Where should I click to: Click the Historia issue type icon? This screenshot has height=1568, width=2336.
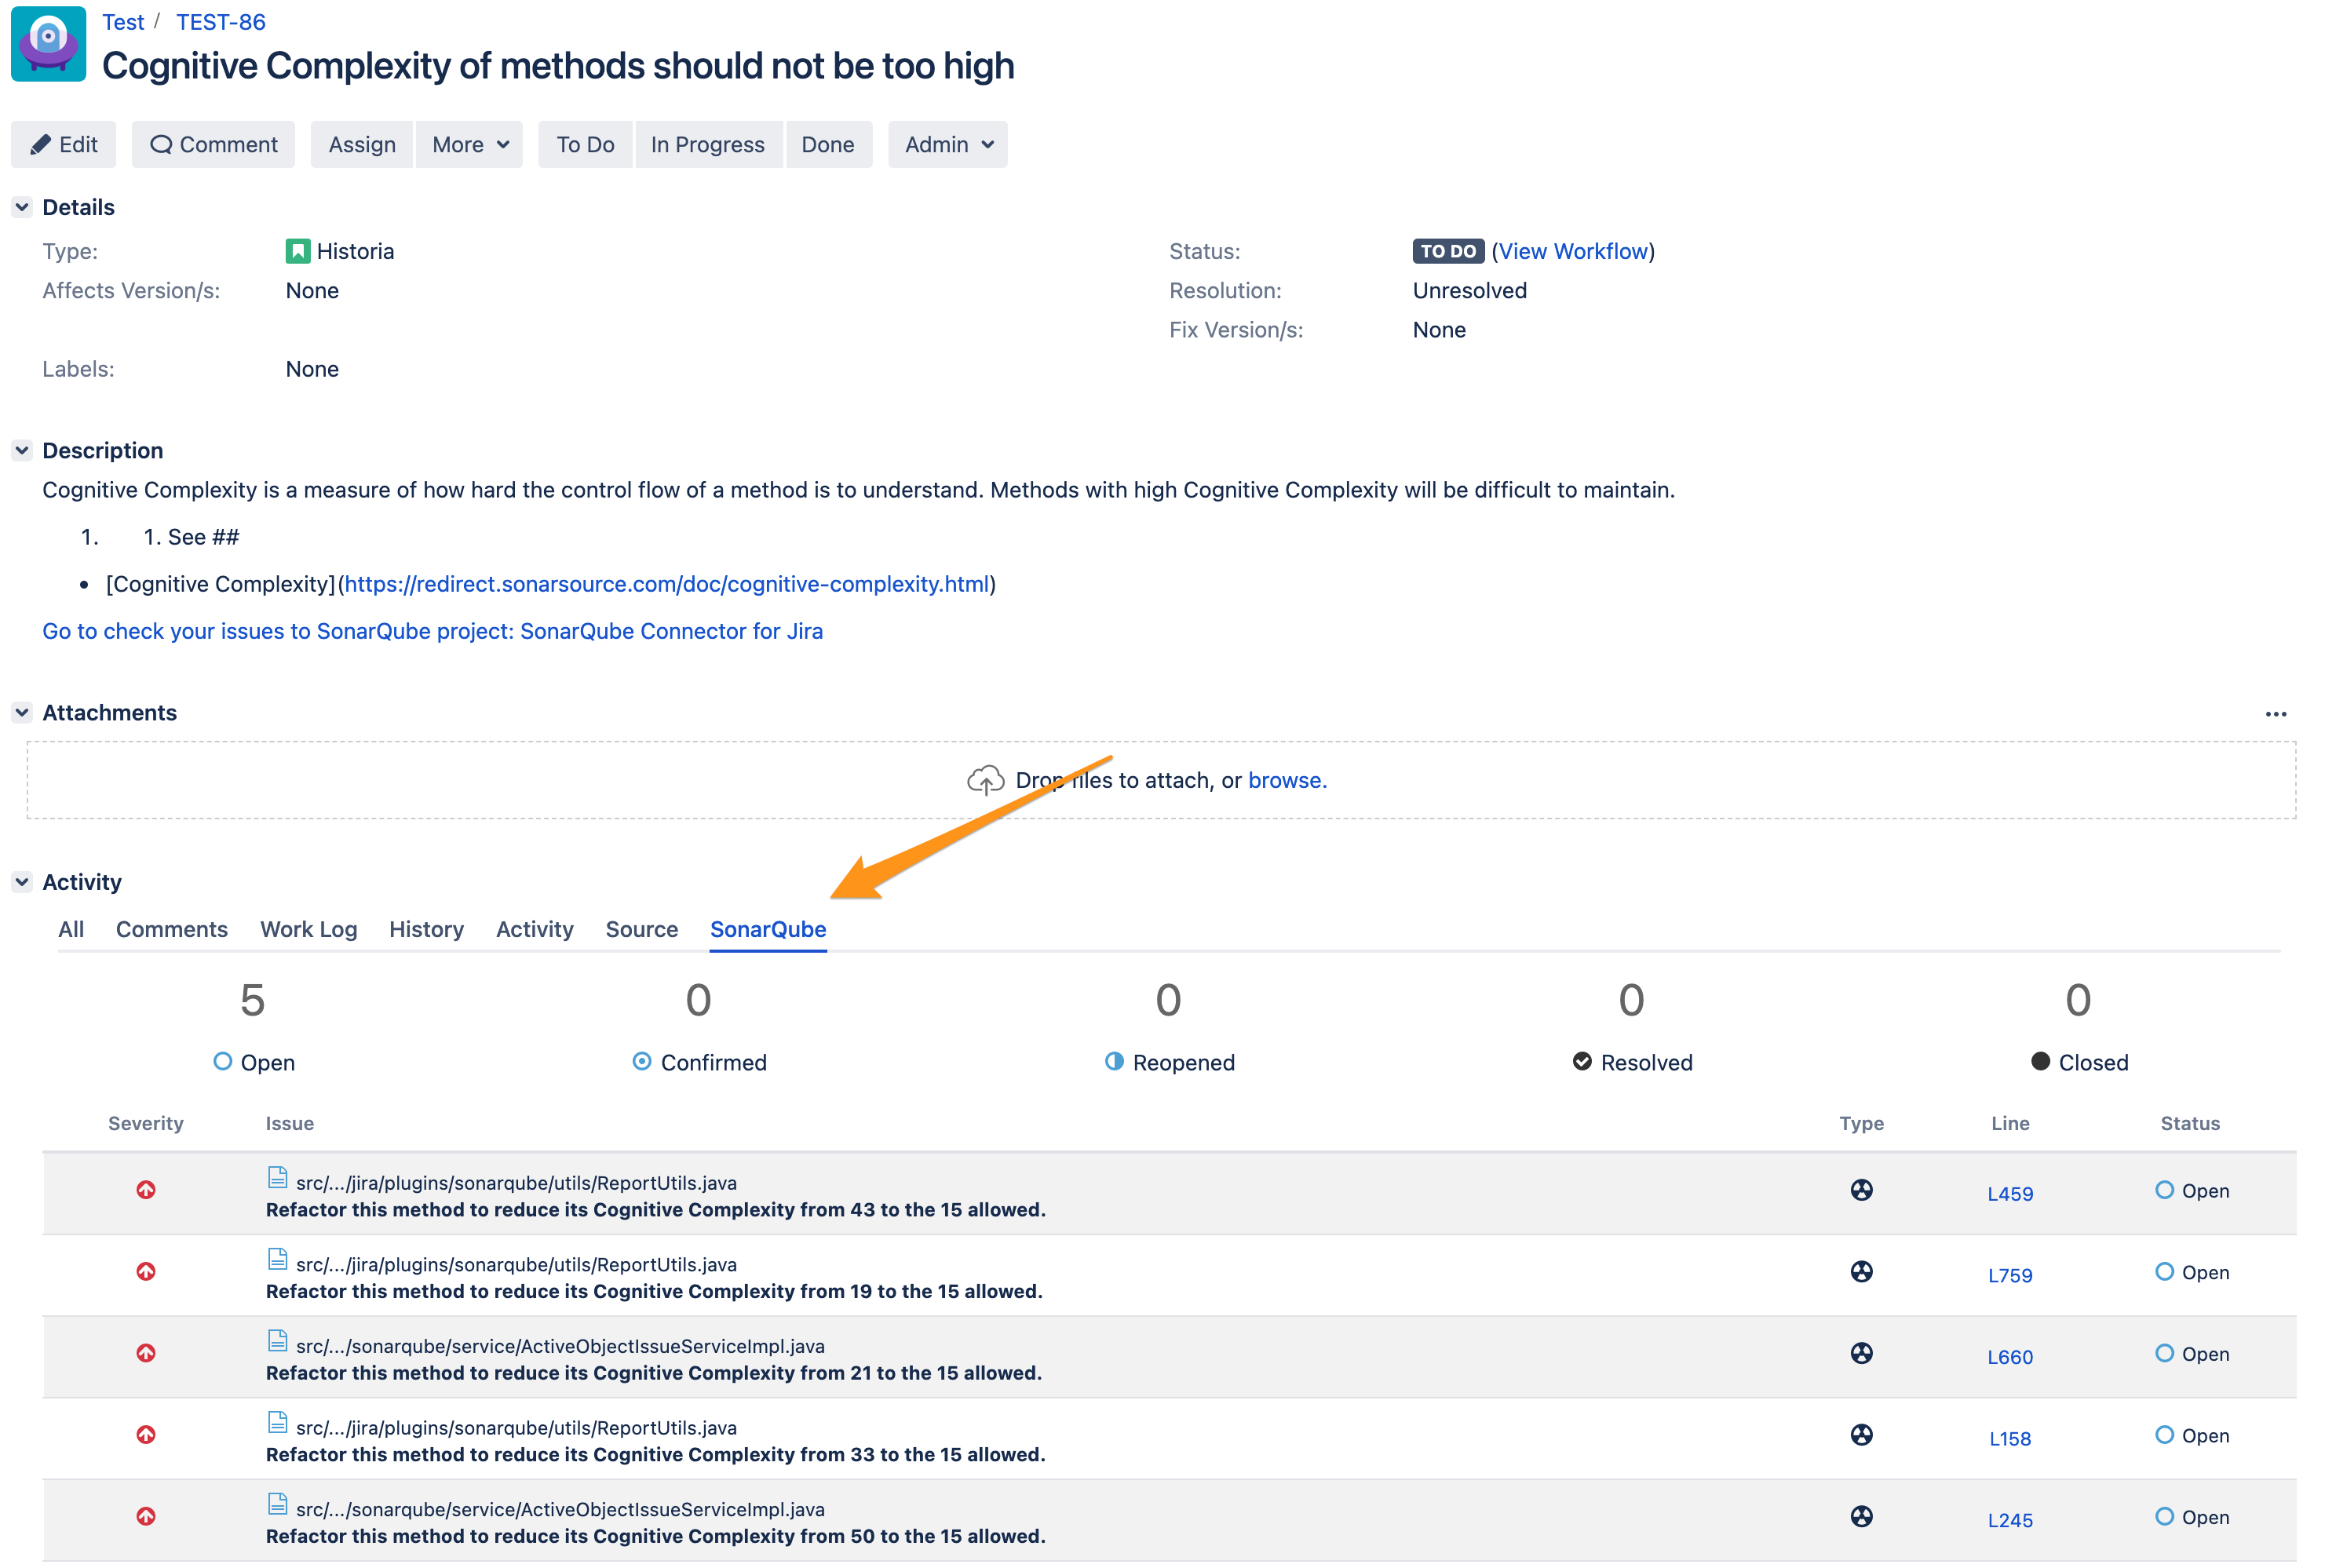point(297,251)
